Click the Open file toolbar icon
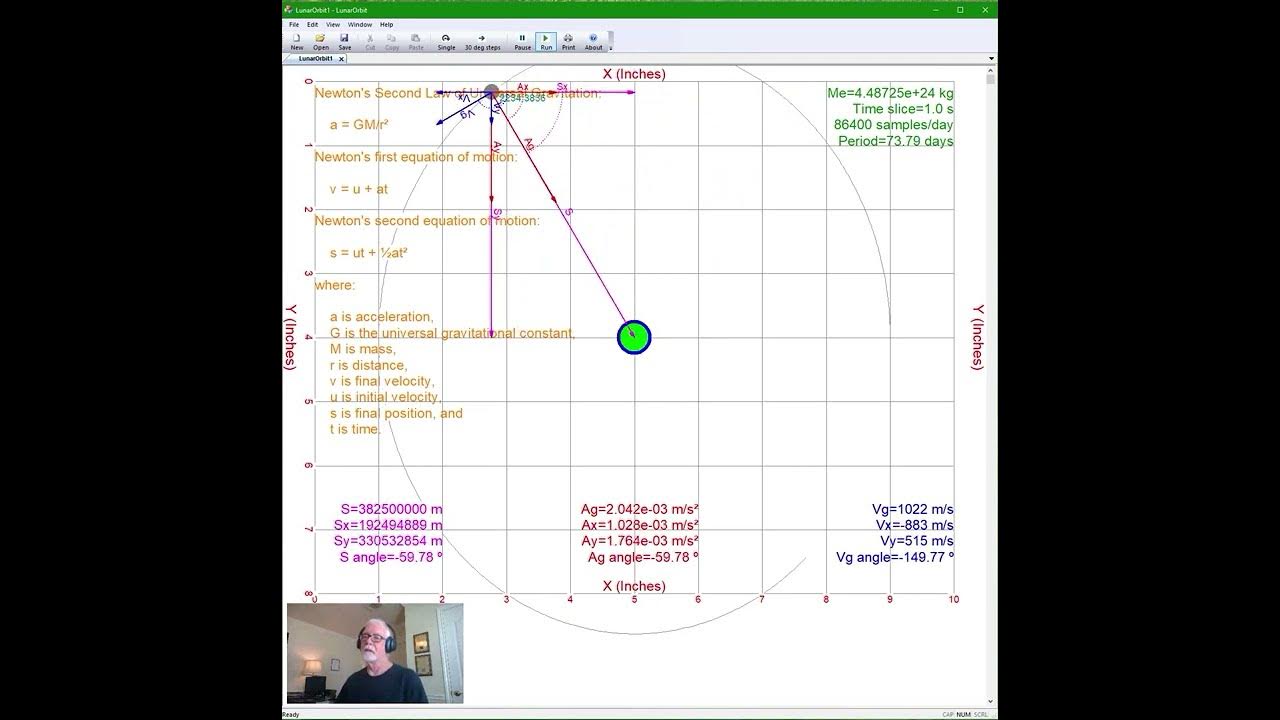Viewport: 1280px width, 720px height. pyautogui.click(x=320, y=41)
